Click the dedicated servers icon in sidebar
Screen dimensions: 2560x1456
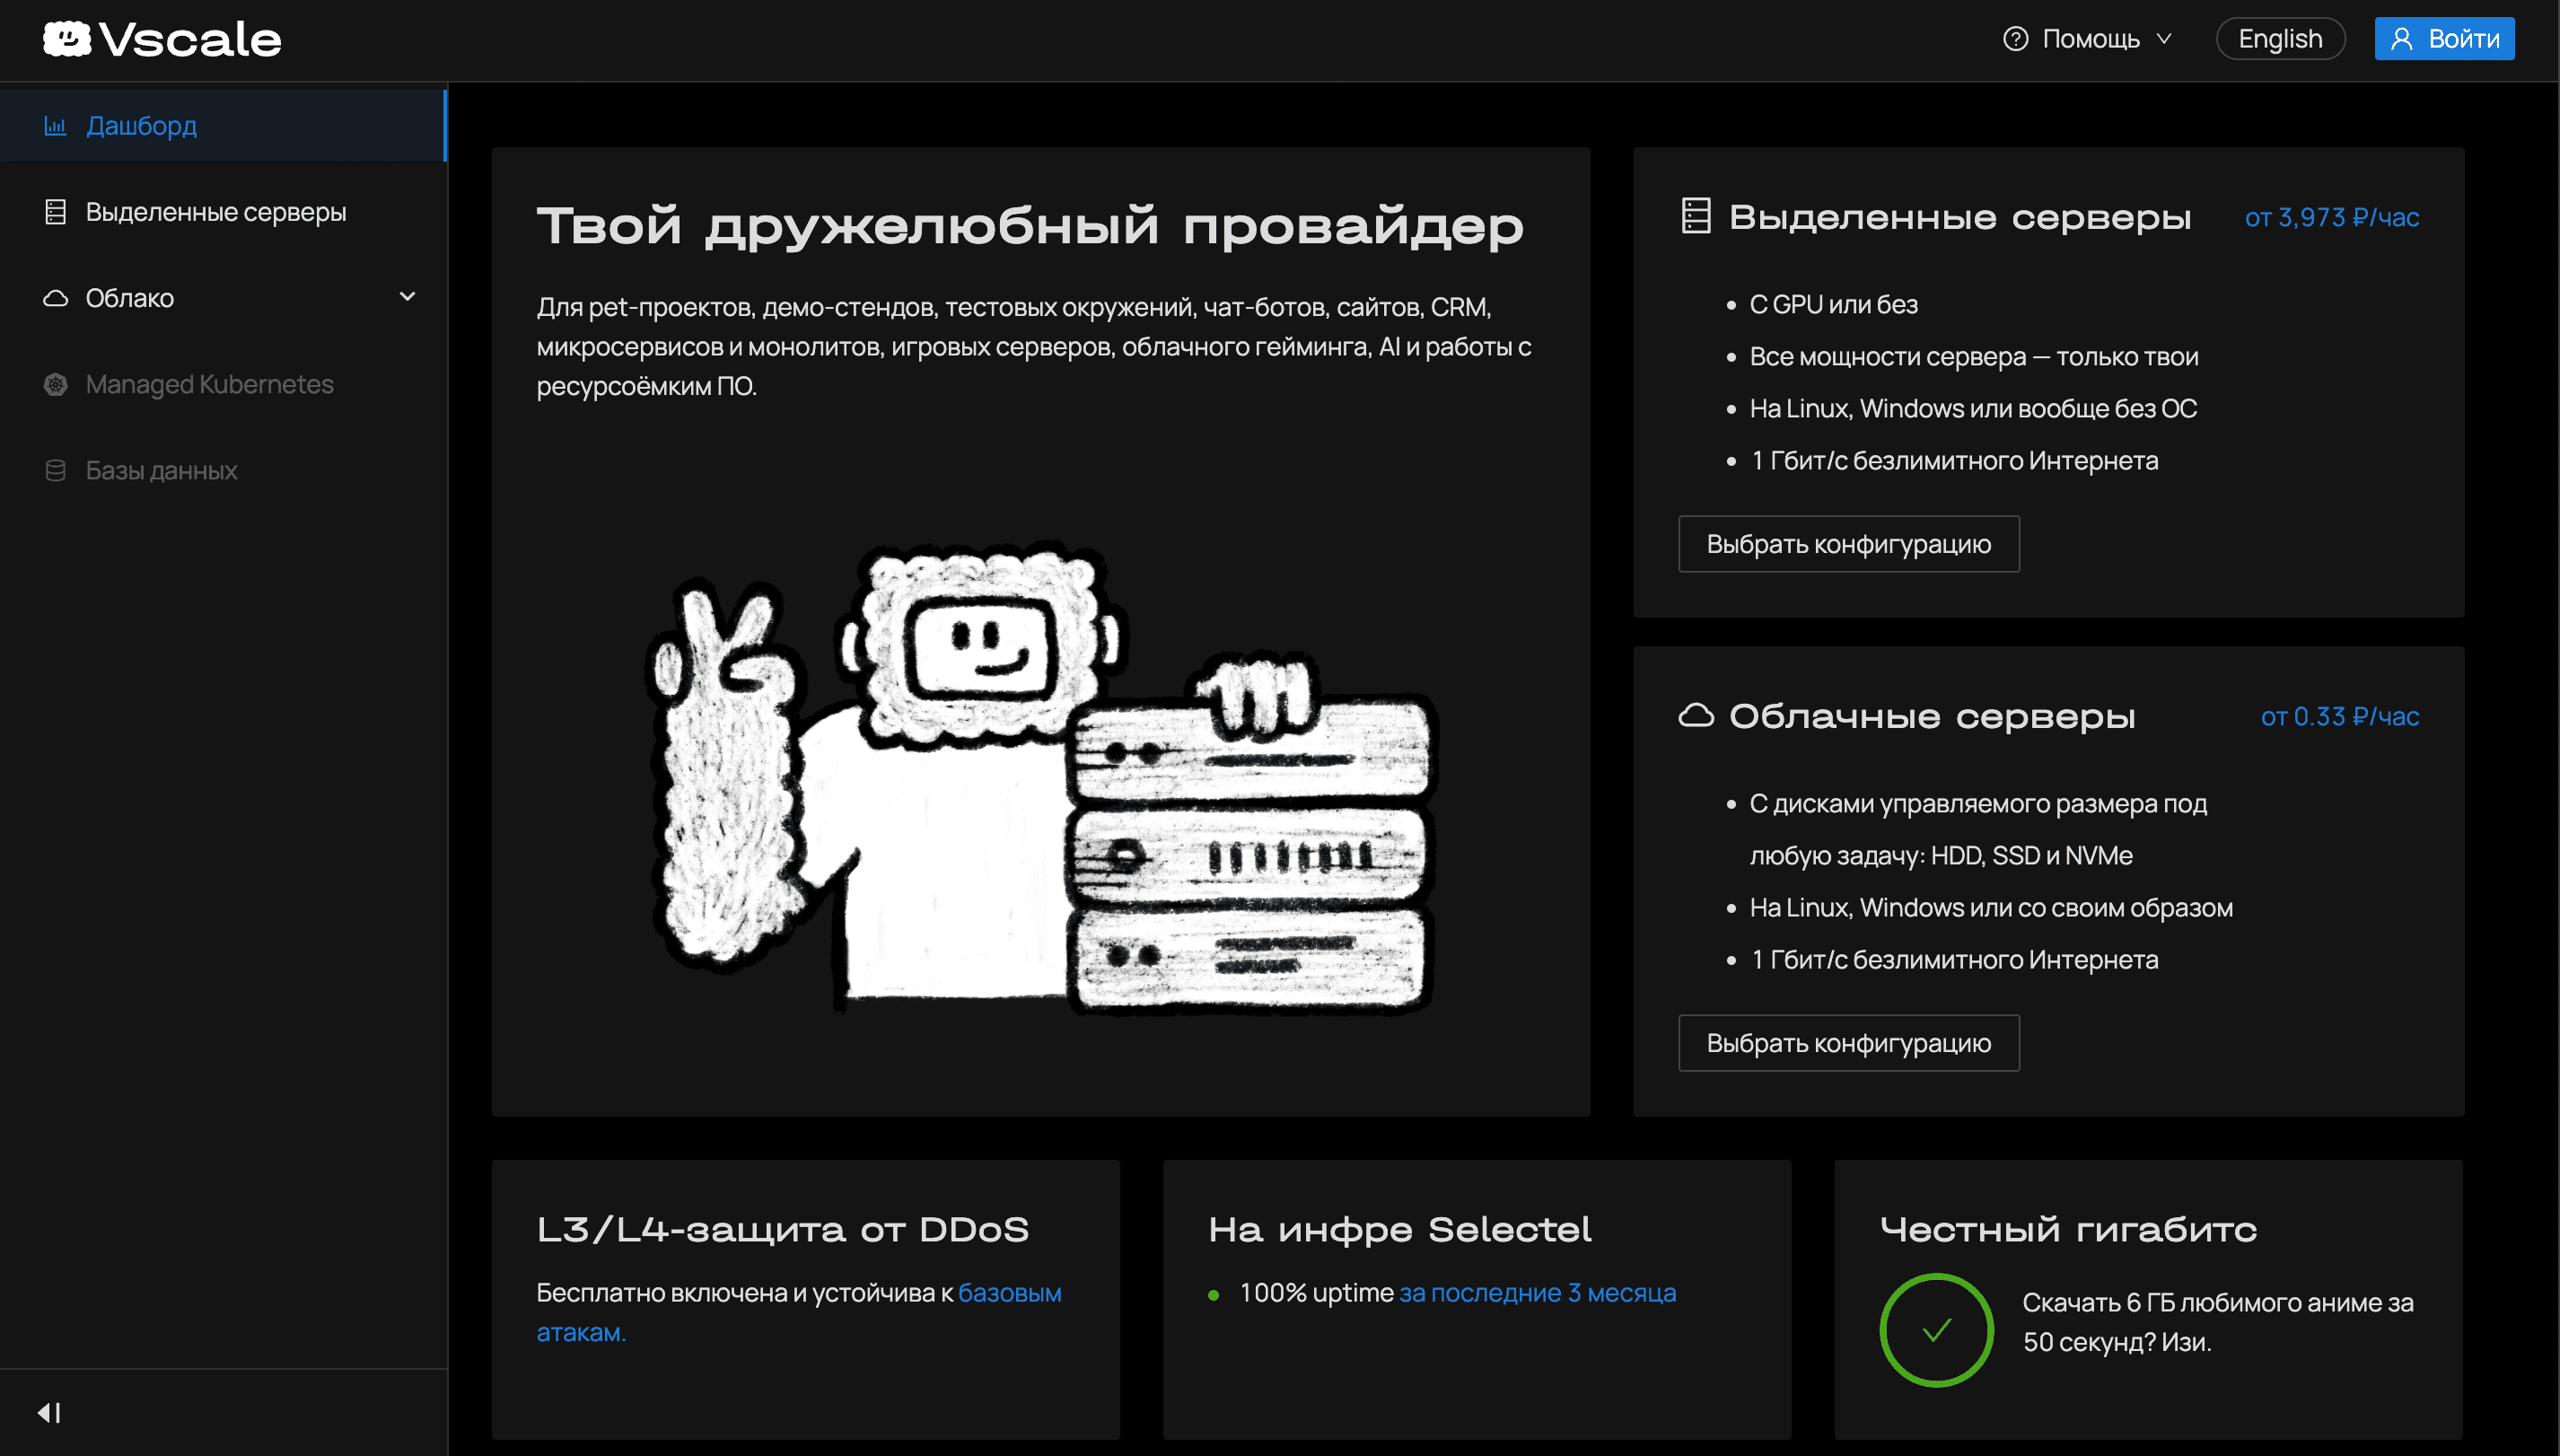coord(56,212)
